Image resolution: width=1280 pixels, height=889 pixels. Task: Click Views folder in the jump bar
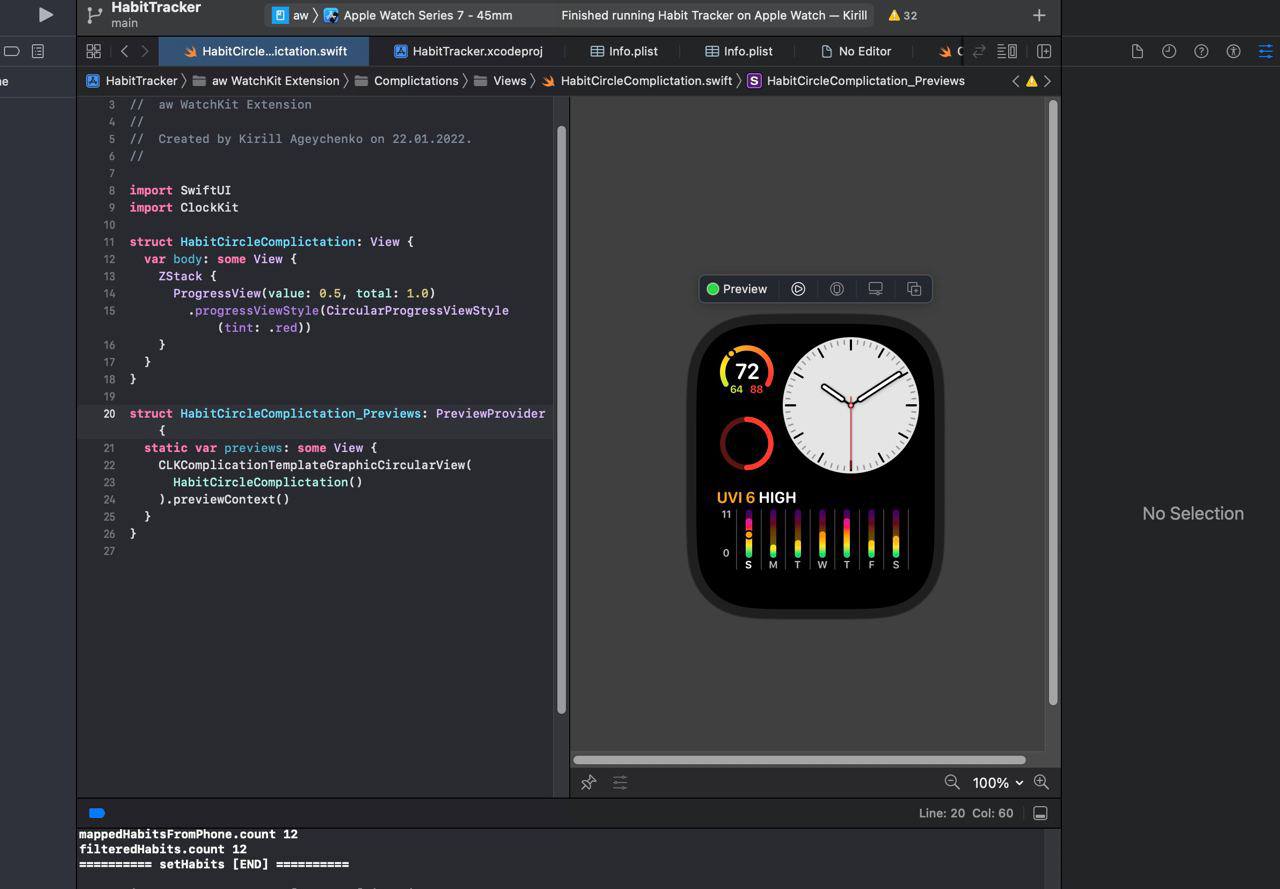(x=500, y=81)
